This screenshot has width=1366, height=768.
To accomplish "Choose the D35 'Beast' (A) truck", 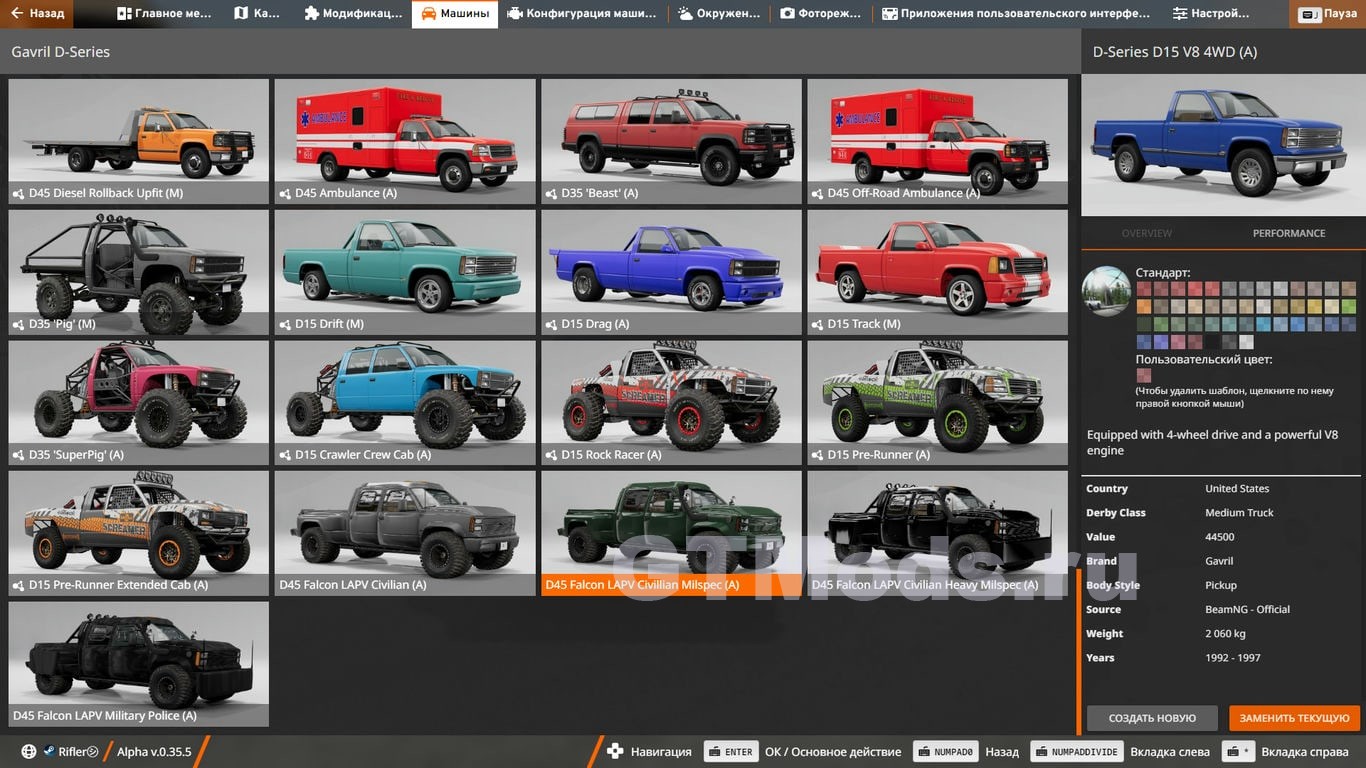I will [671, 142].
